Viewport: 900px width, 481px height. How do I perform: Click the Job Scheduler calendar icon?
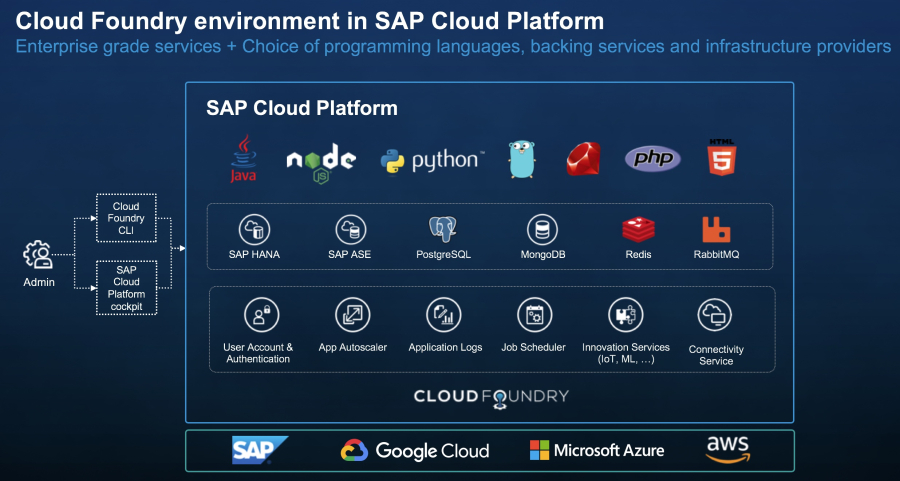(533, 314)
